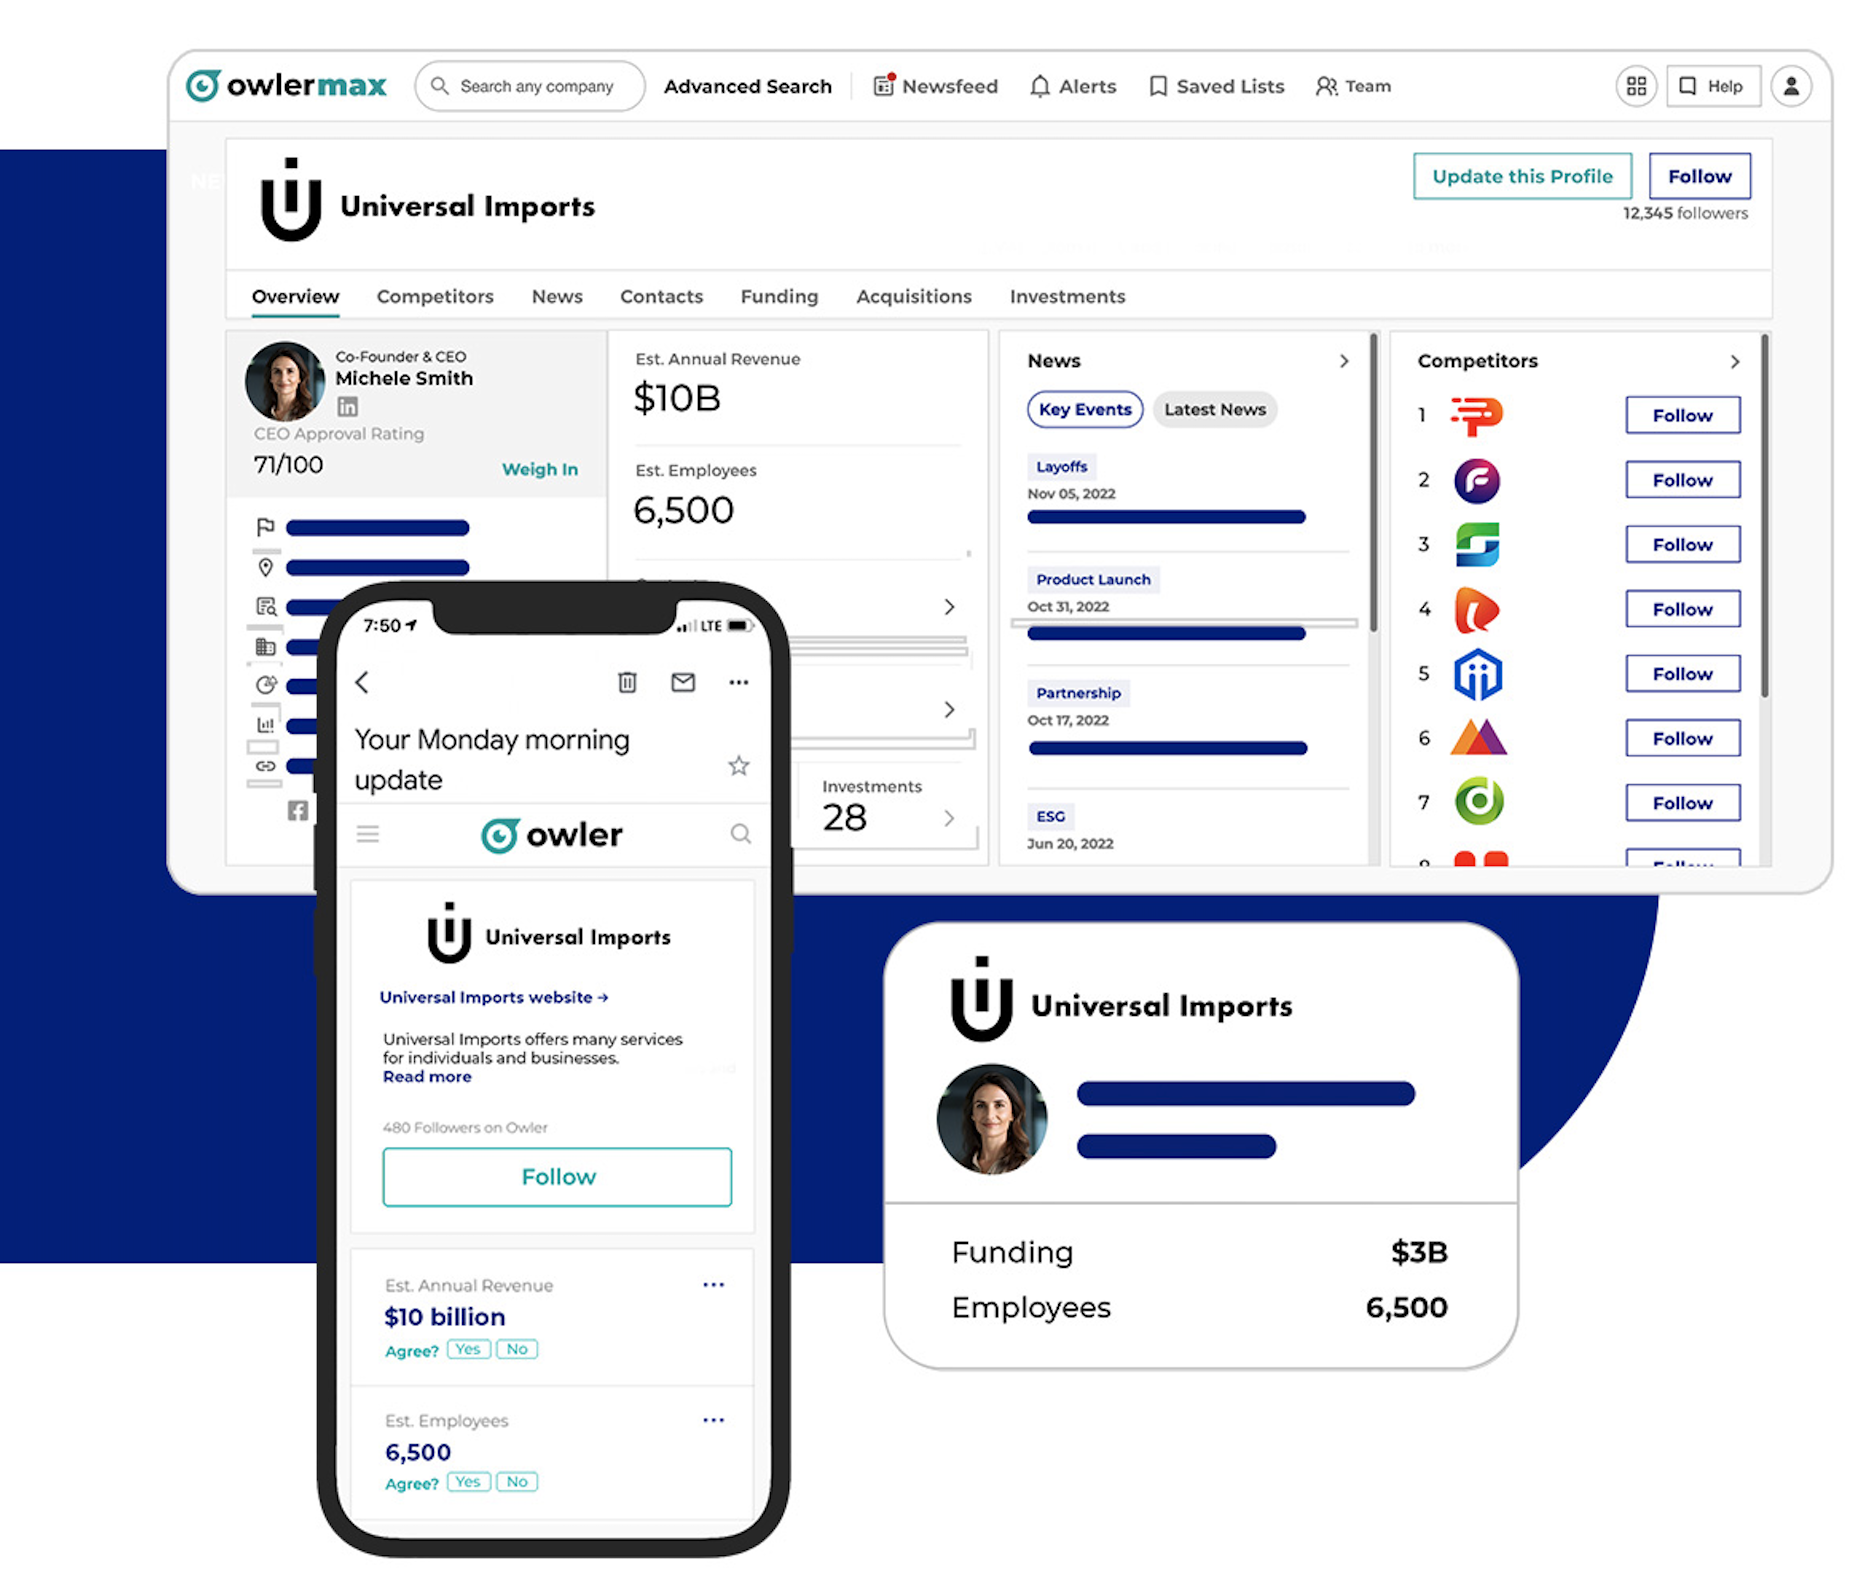This screenshot has width=1862, height=1584.
Task: Open the Team page
Action: 1353,86
